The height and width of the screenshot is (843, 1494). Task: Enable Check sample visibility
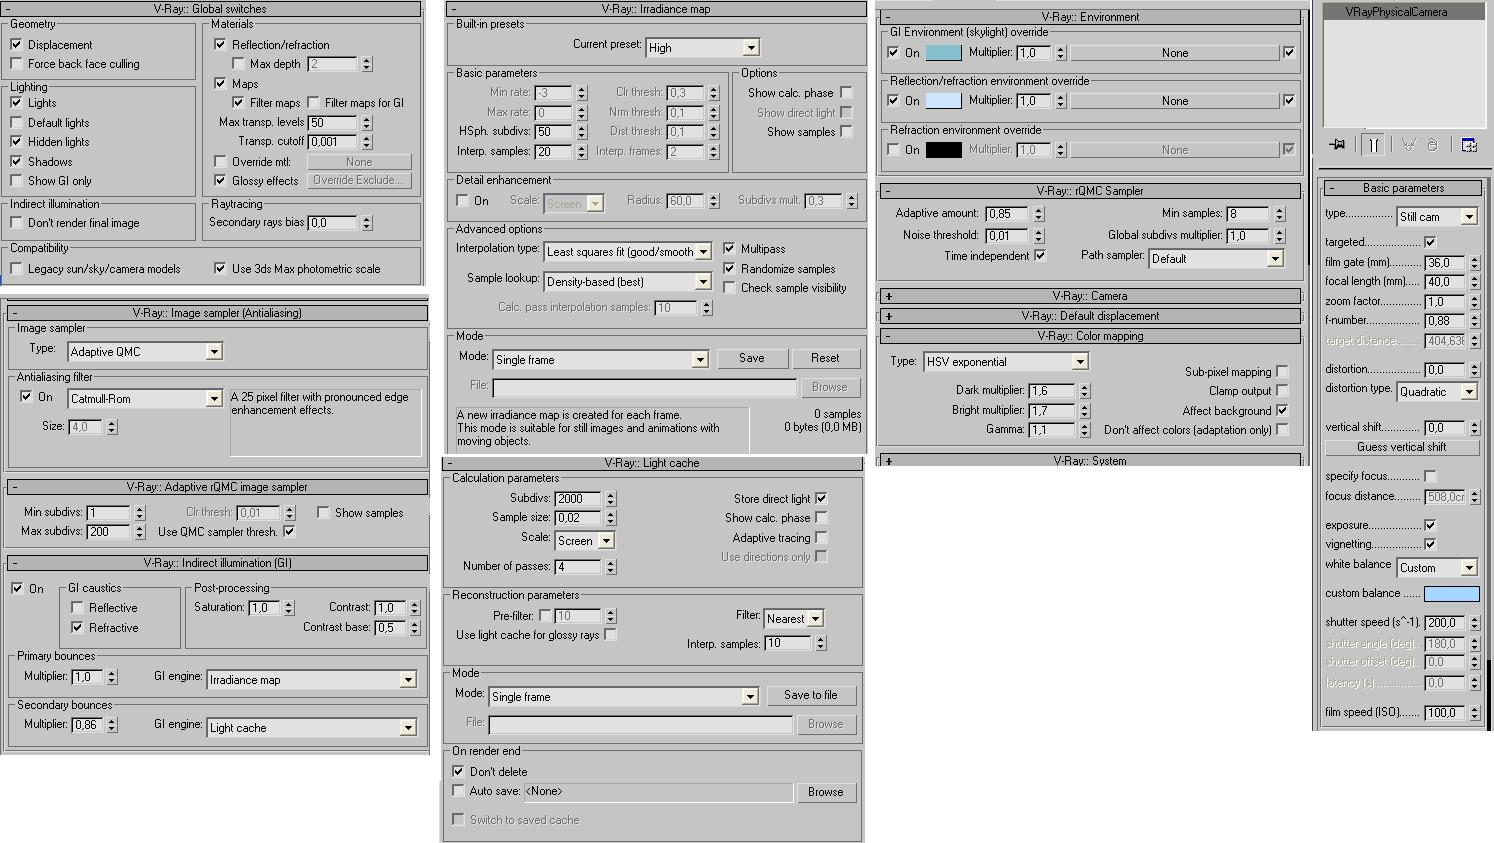pos(729,288)
